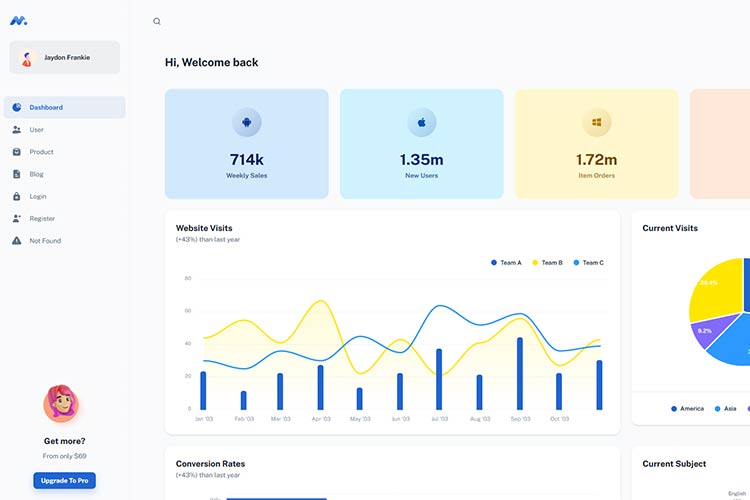Go to the Login page in sidebar
This screenshot has height=500, width=750.
[38, 196]
